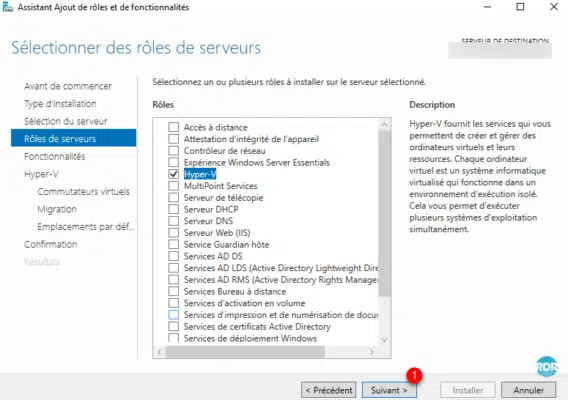Image resolution: width=568 pixels, height=400 pixels.
Task: Click the horizontal scroll left arrow
Action: coord(160,352)
